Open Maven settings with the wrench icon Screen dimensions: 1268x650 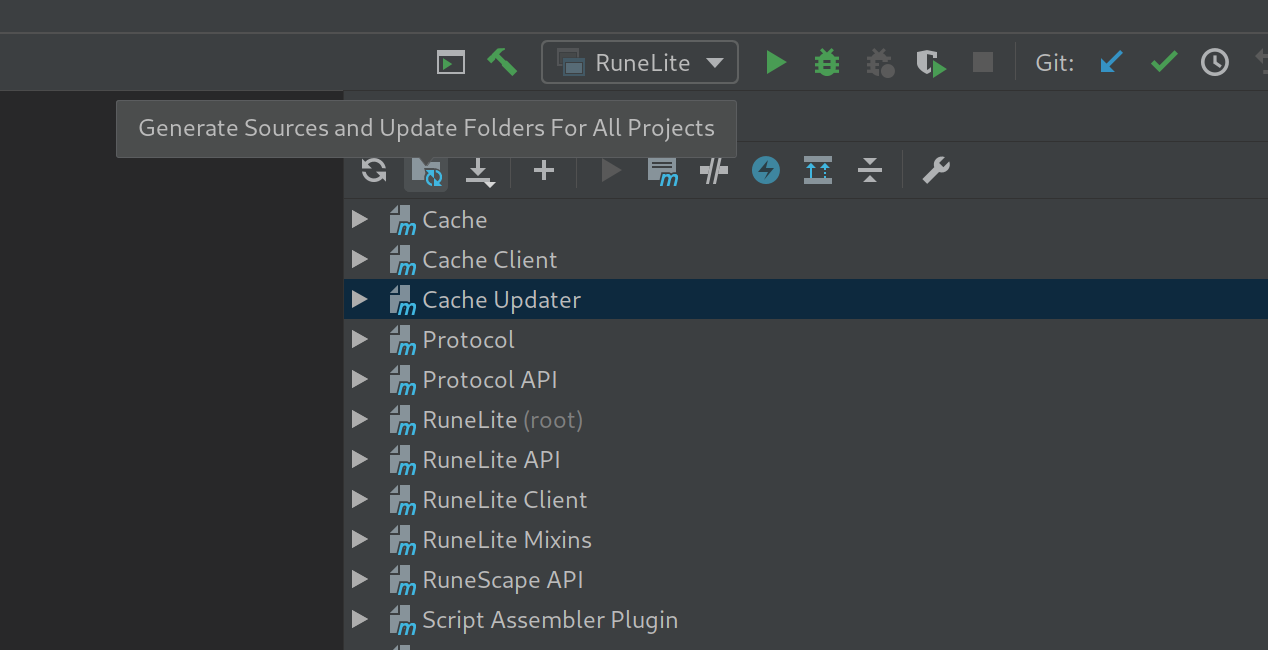pos(935,170)
